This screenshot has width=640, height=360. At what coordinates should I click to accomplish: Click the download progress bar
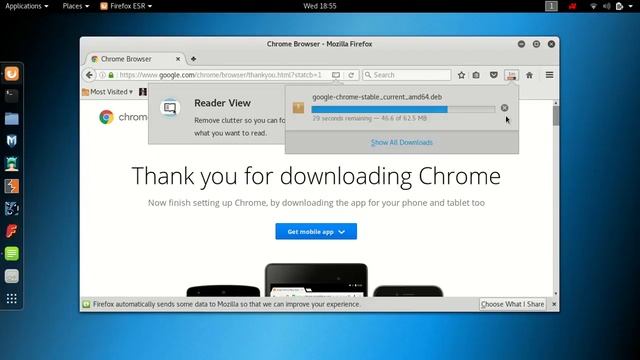point(403,109)
